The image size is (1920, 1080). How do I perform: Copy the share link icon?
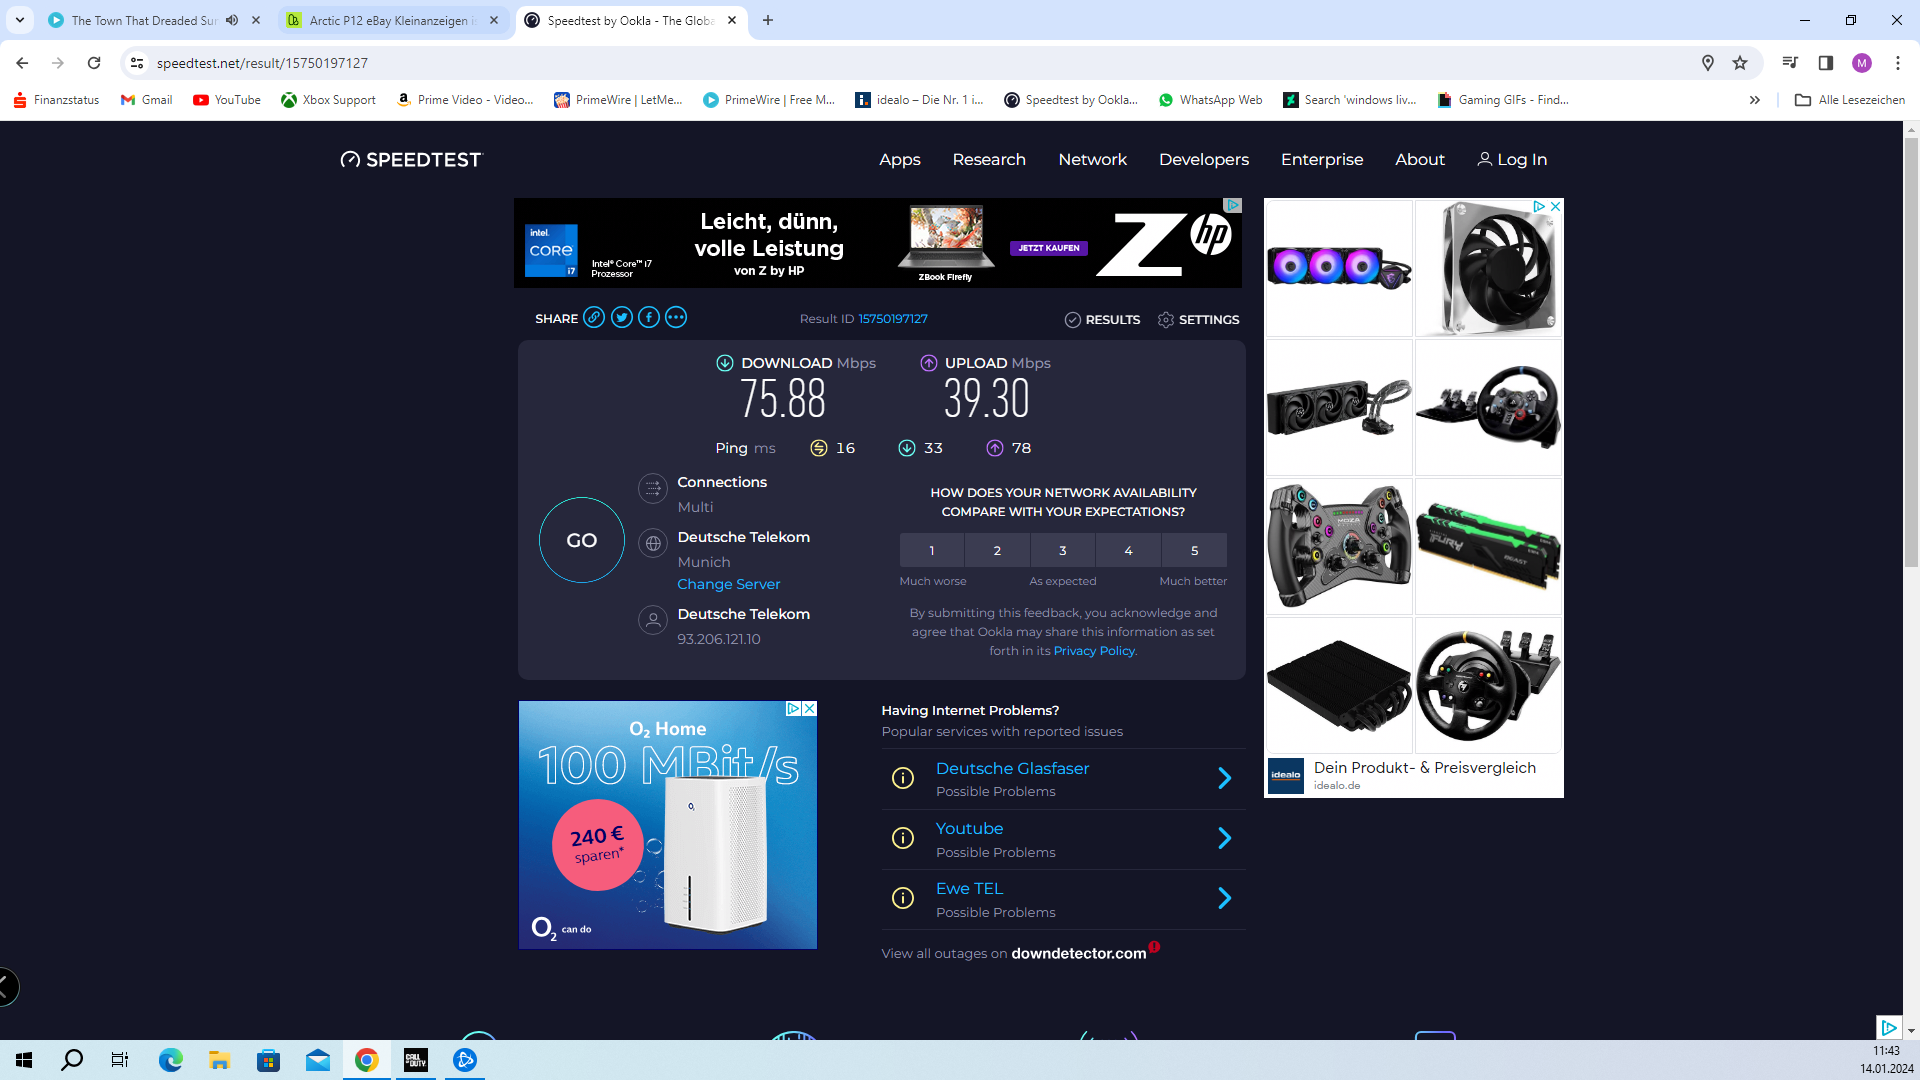(x=594, y=318)
